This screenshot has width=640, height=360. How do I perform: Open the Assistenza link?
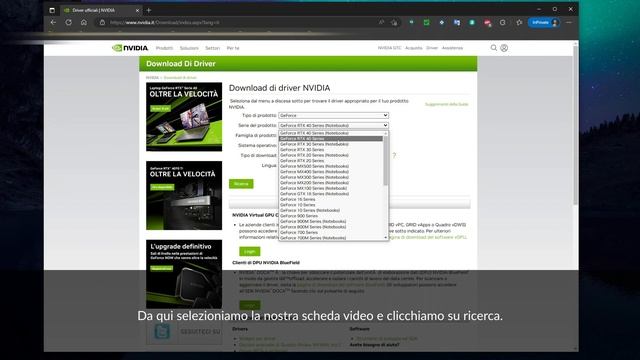coord(452,48)
